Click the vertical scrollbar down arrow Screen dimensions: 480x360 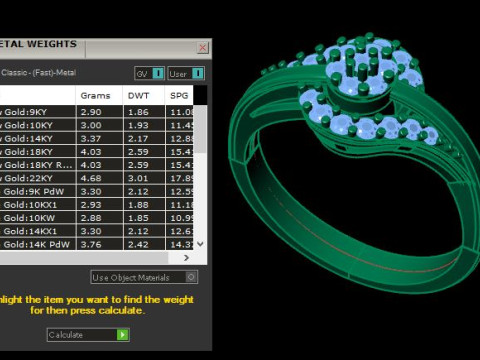[200, 244]
